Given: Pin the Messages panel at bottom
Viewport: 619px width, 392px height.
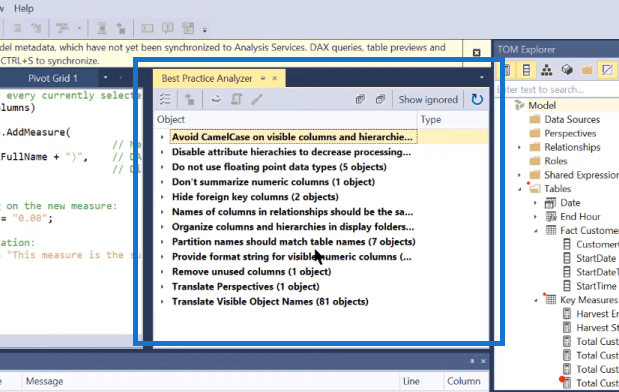Looking at the screenshot, I should (472, 361).
